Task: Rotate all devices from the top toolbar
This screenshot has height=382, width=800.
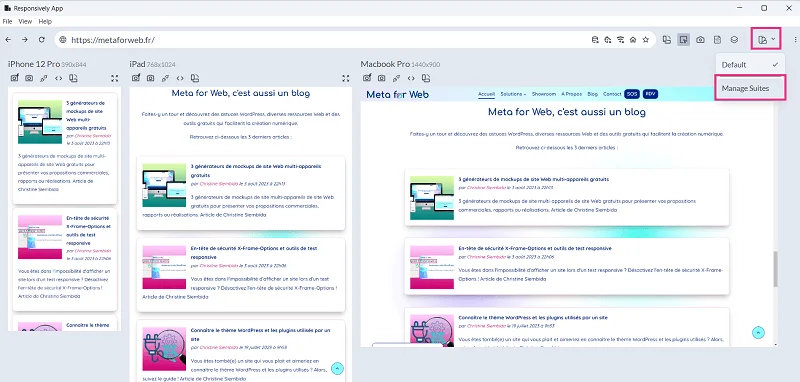Action: click(666, 40)
